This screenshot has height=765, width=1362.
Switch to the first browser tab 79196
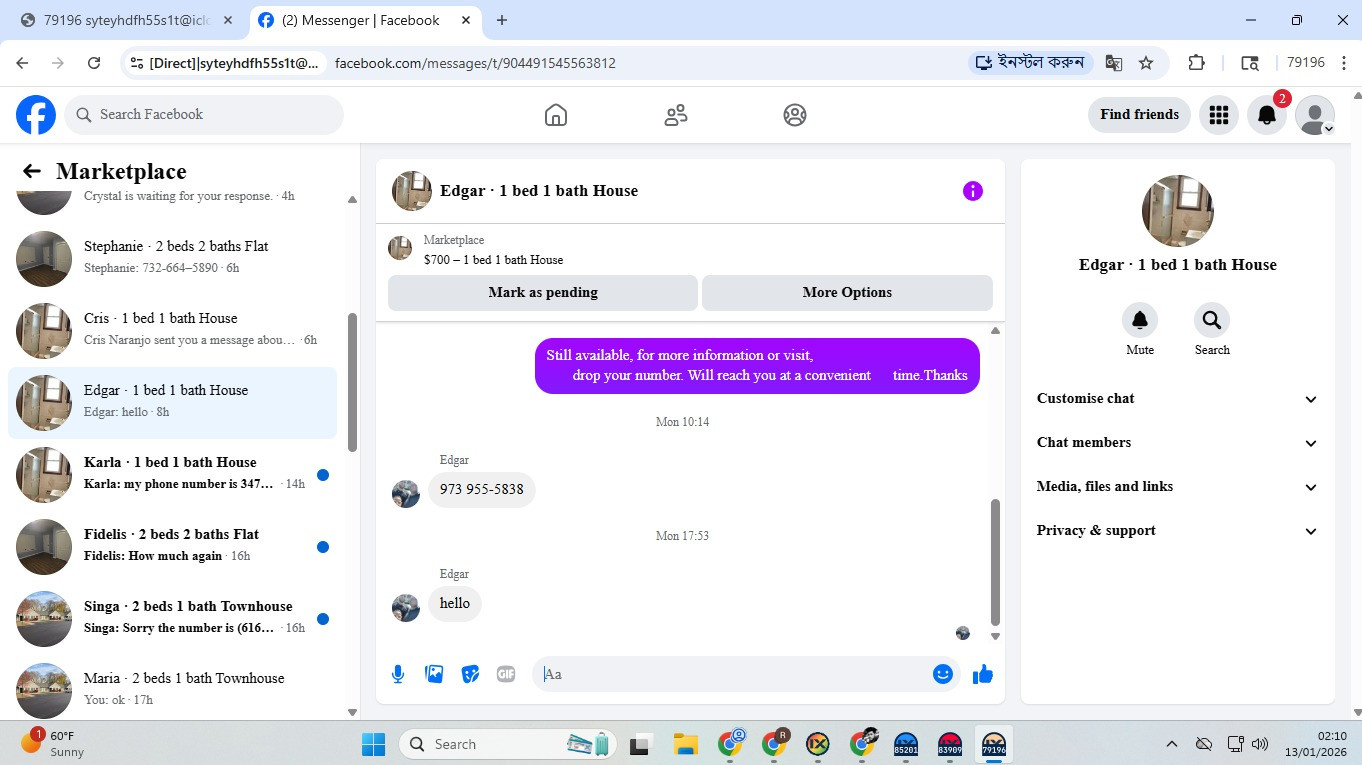click(126, 20)
